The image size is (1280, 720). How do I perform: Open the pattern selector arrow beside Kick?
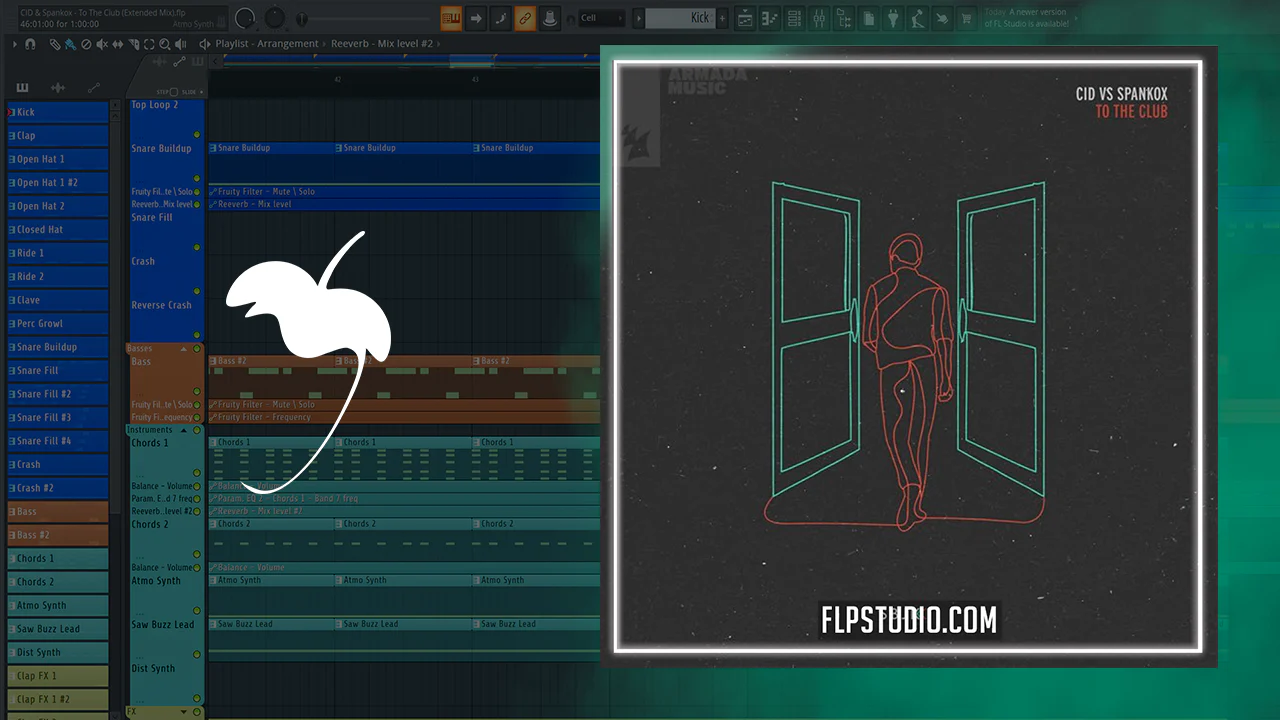click(638, 18)
